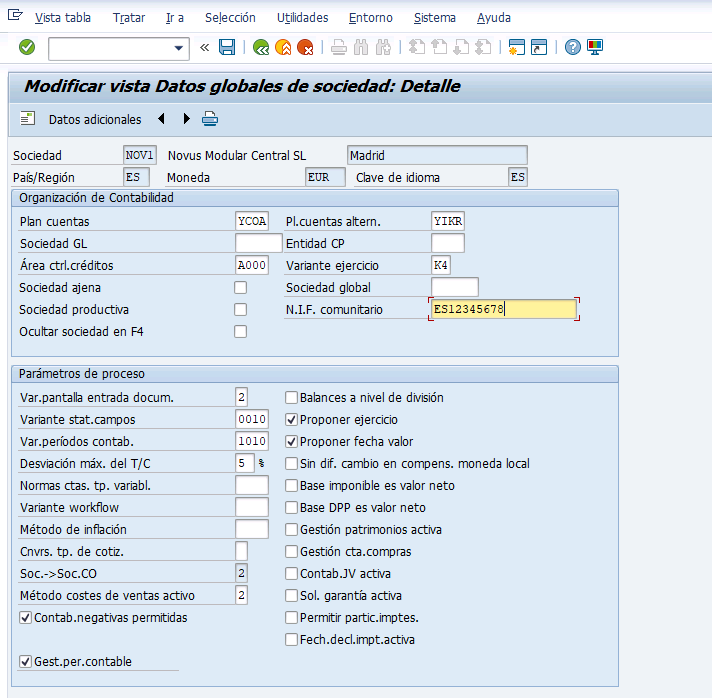
Task: Uncheck the Proponer ejercicio checkbox
Action: 291,419
